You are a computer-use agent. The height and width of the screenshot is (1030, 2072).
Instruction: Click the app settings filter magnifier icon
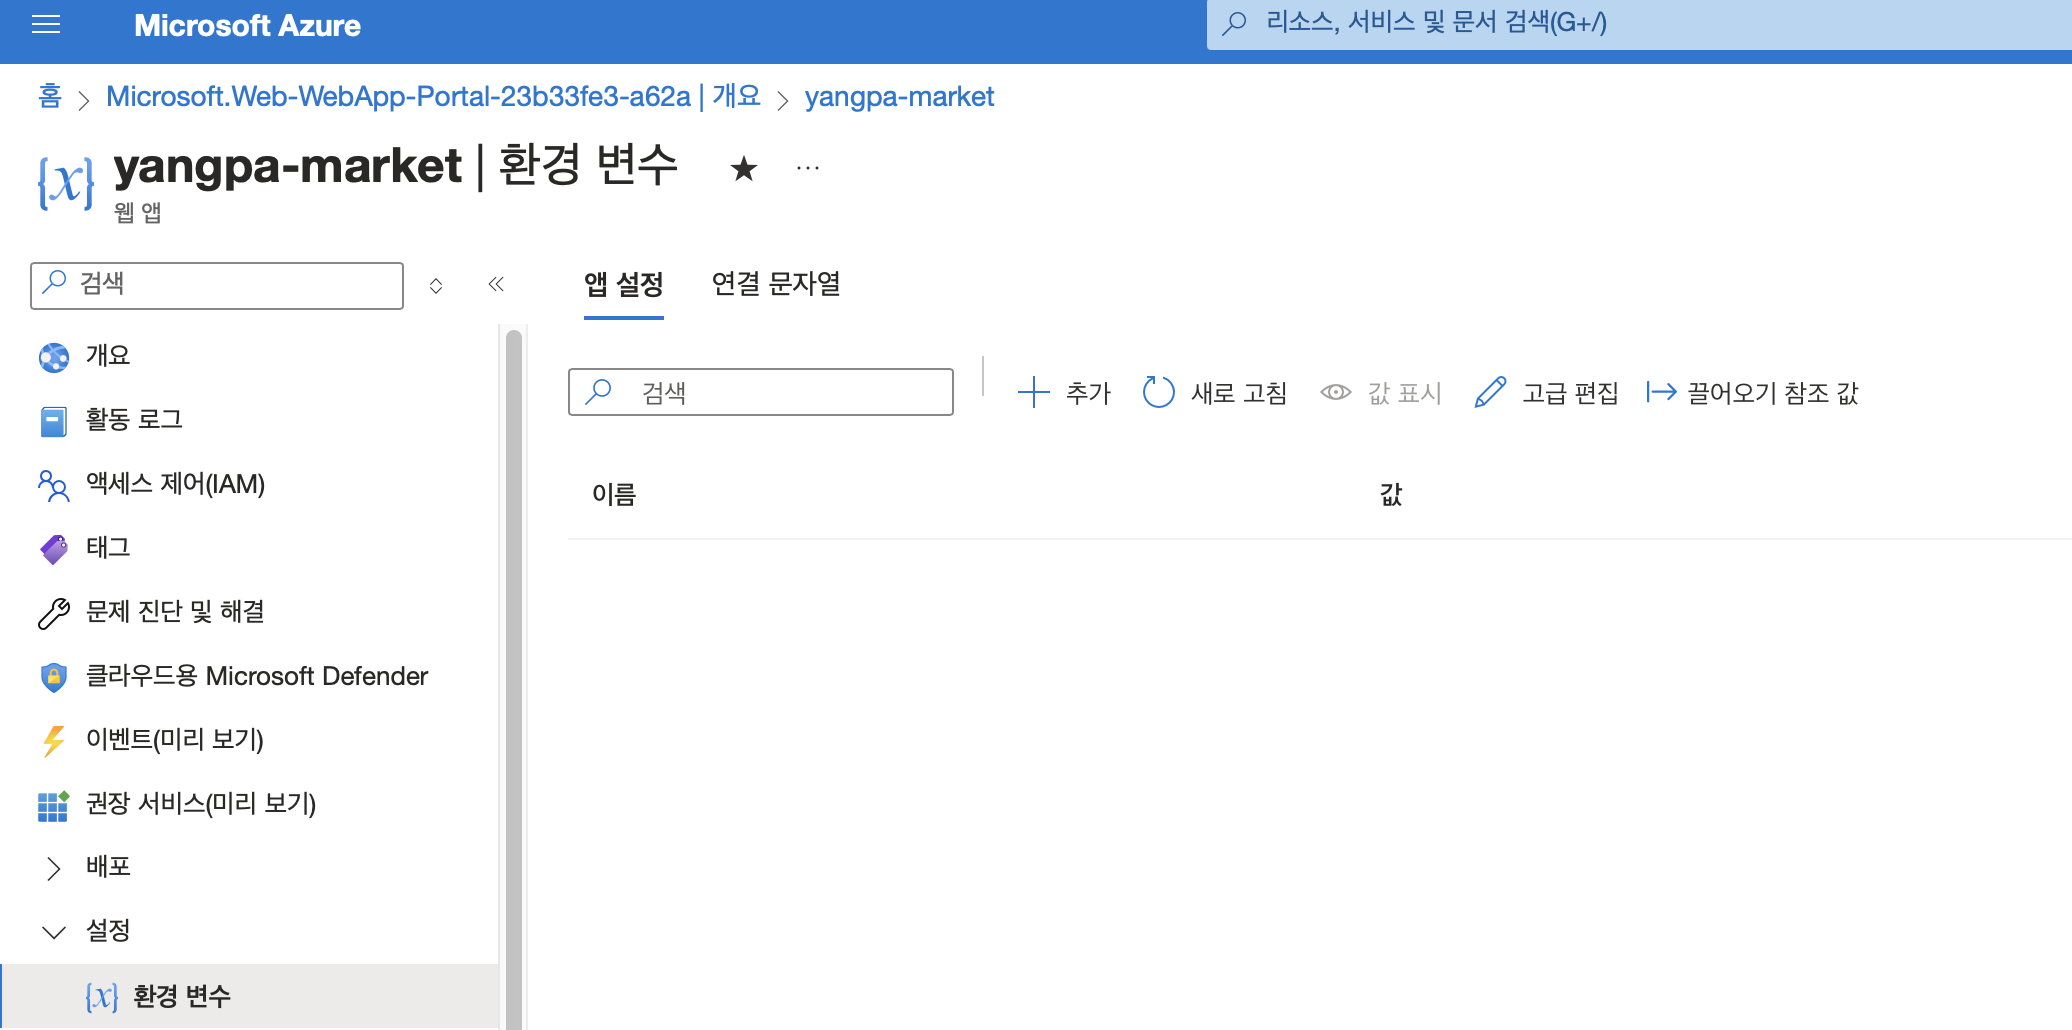click(x=598, y=391)
